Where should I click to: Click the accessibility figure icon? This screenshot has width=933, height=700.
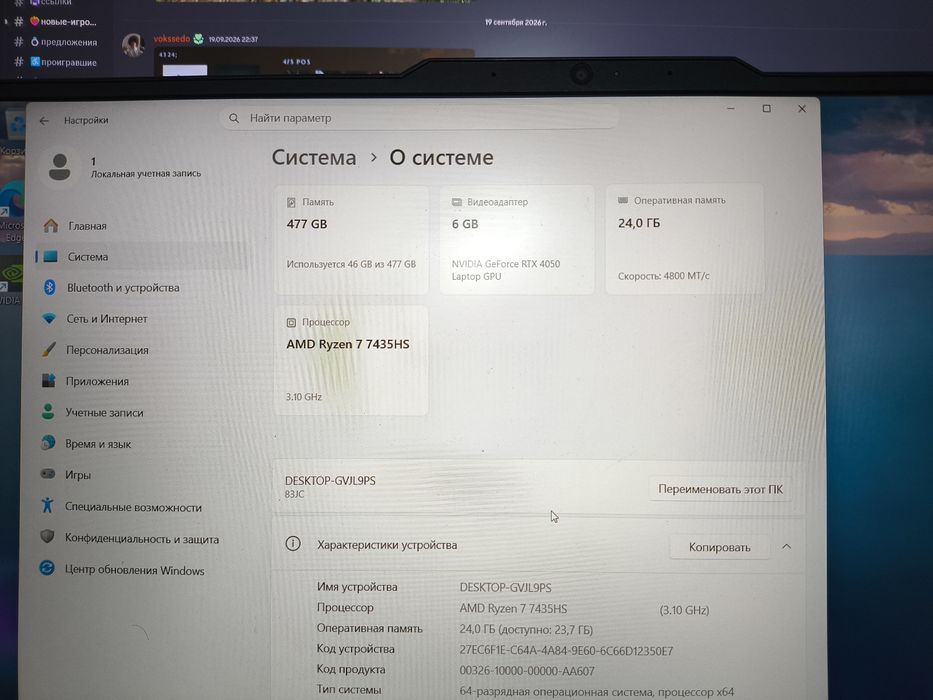(x=48, y=505)
